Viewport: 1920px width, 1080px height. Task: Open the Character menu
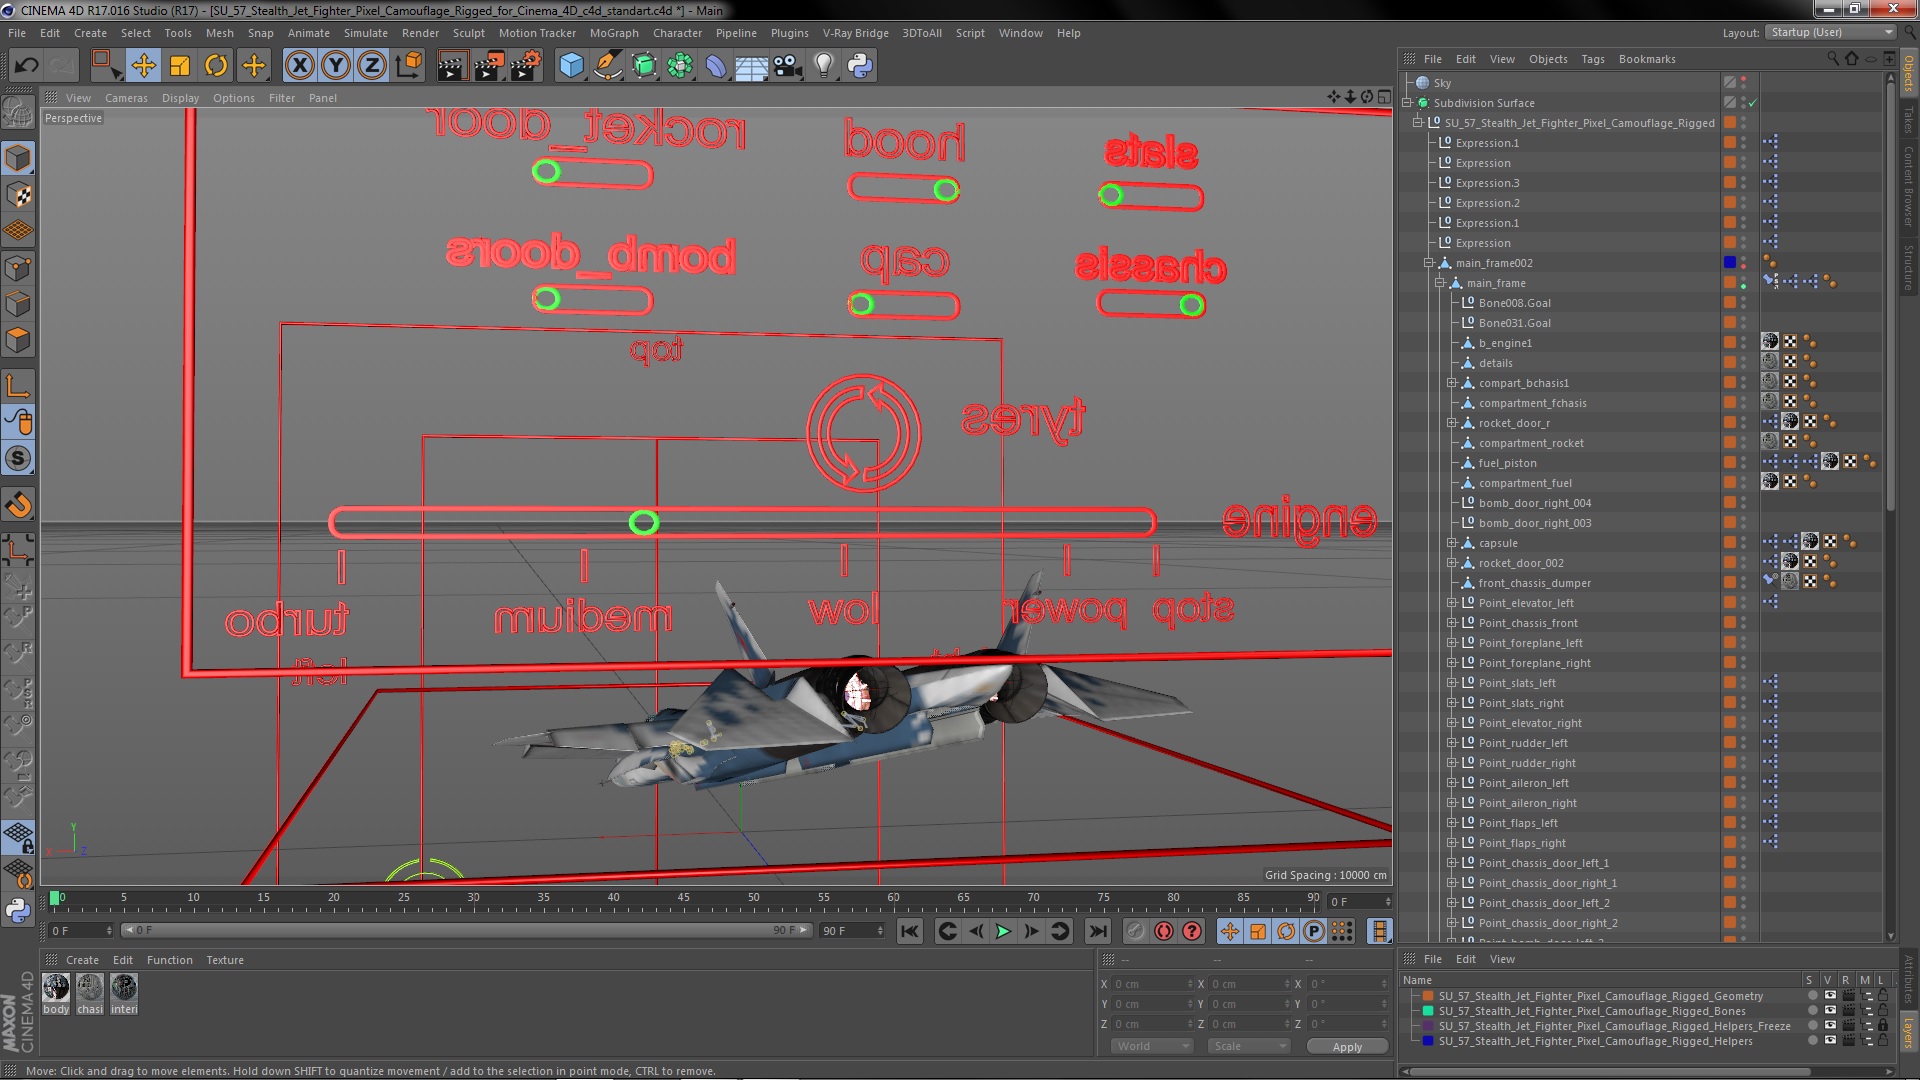tap(677, 33)
